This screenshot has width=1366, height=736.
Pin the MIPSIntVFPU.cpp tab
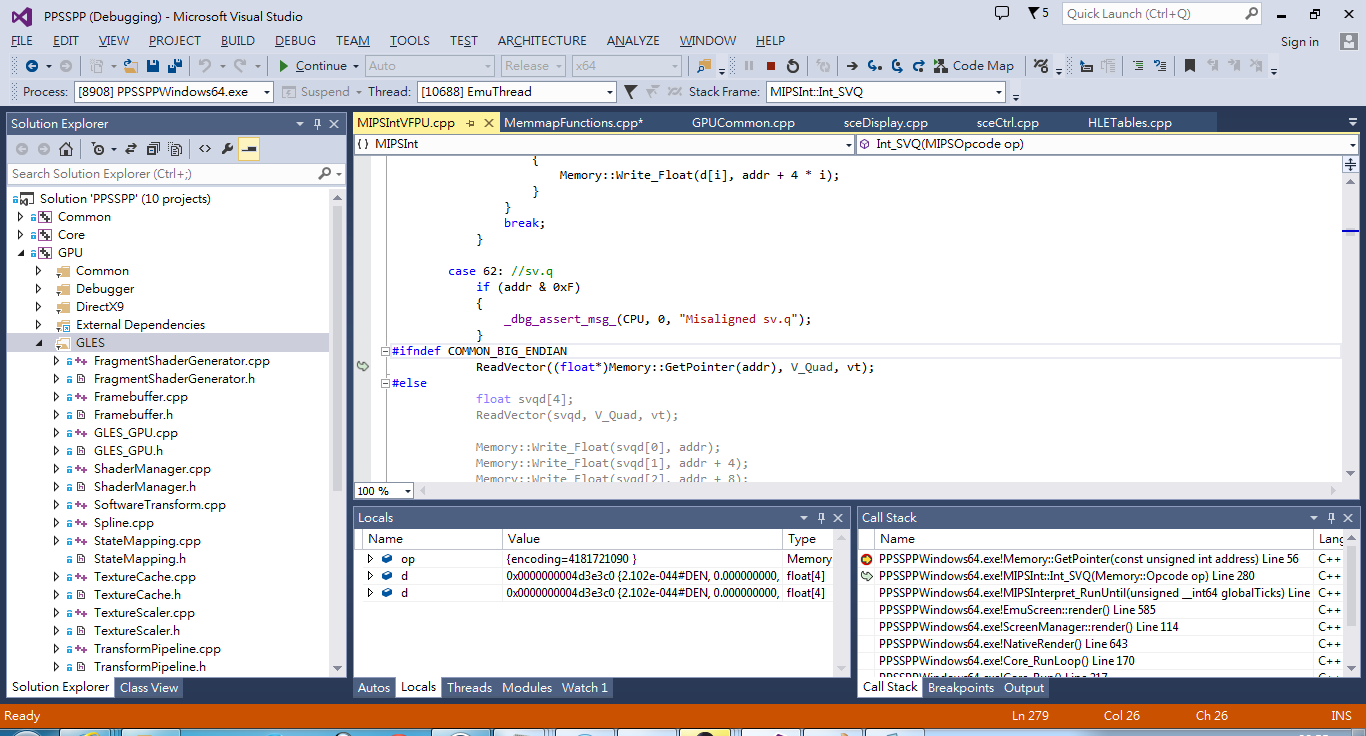pos(470,123)
